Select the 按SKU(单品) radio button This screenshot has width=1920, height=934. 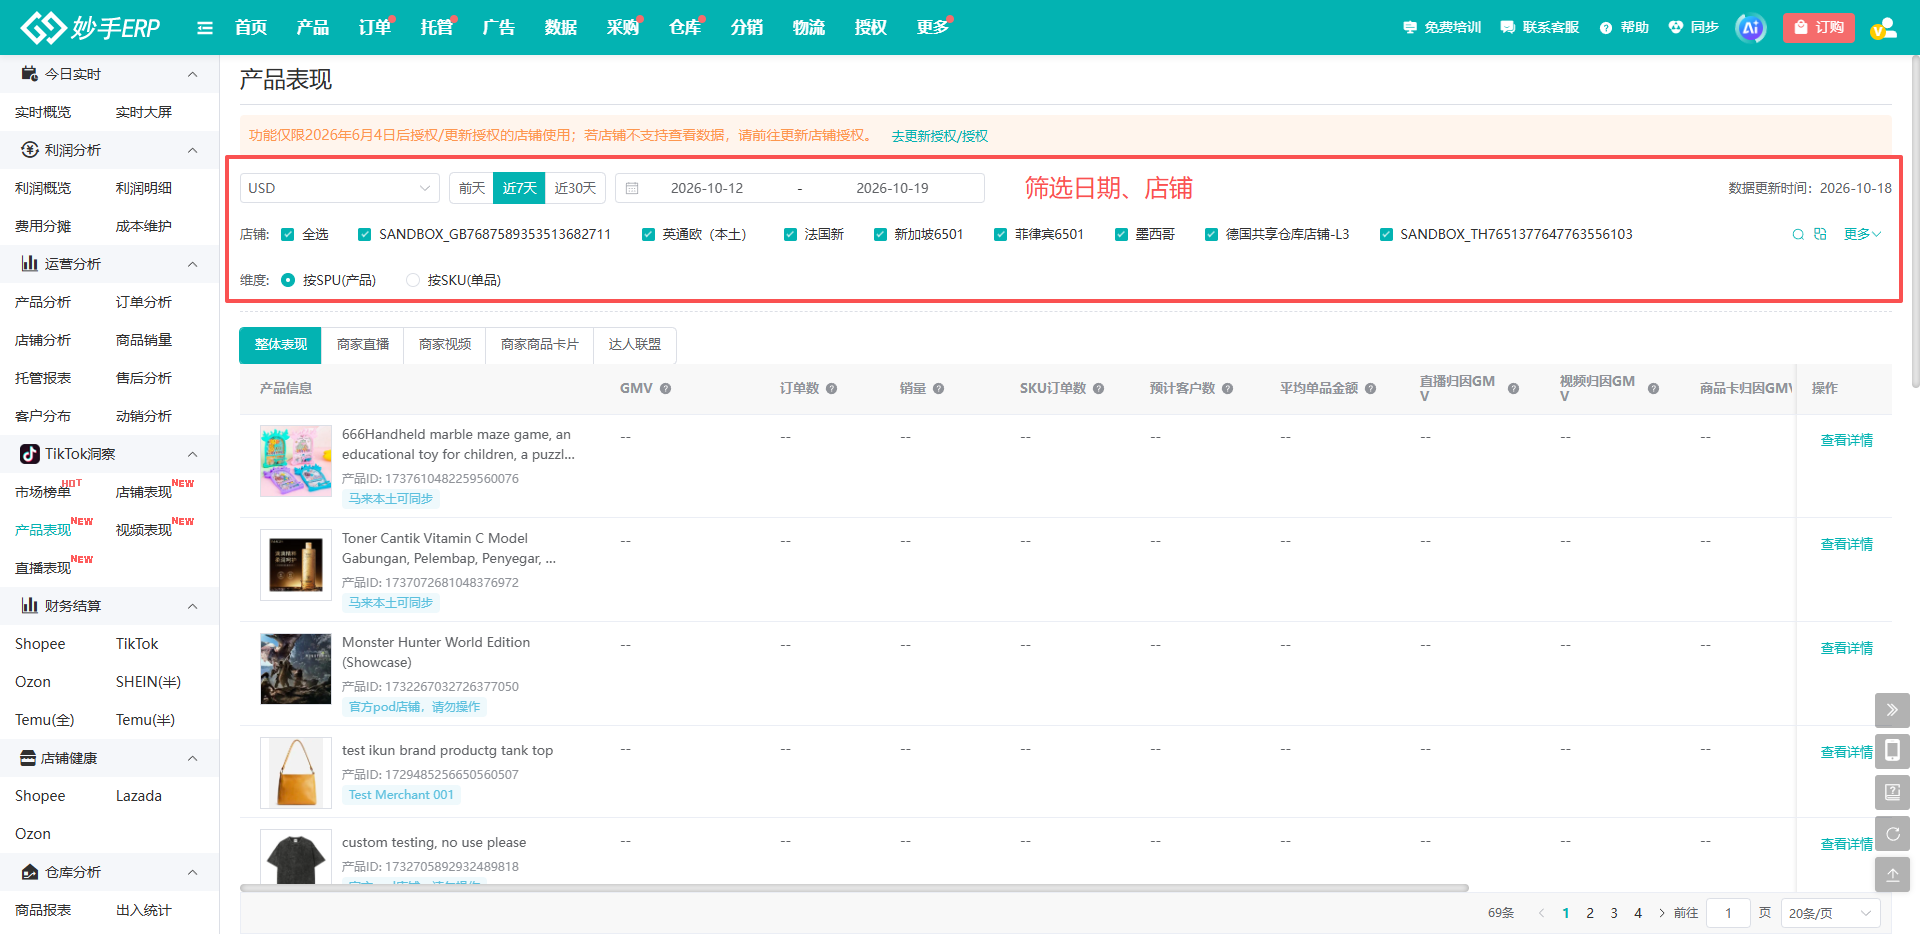pyautogui.click(x=413, y=281)
